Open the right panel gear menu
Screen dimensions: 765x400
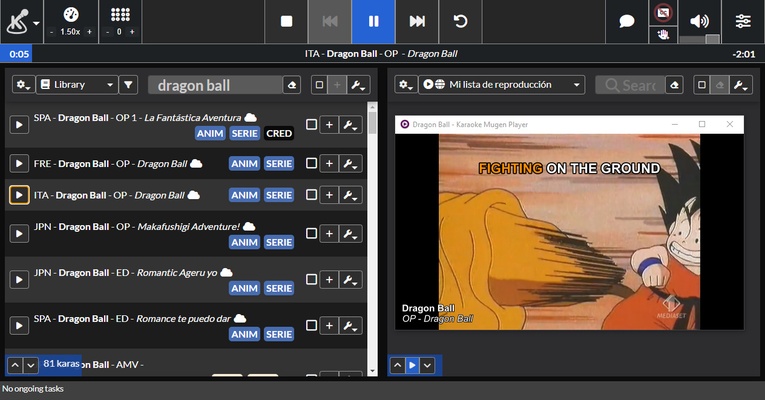[x=406, y=85]
